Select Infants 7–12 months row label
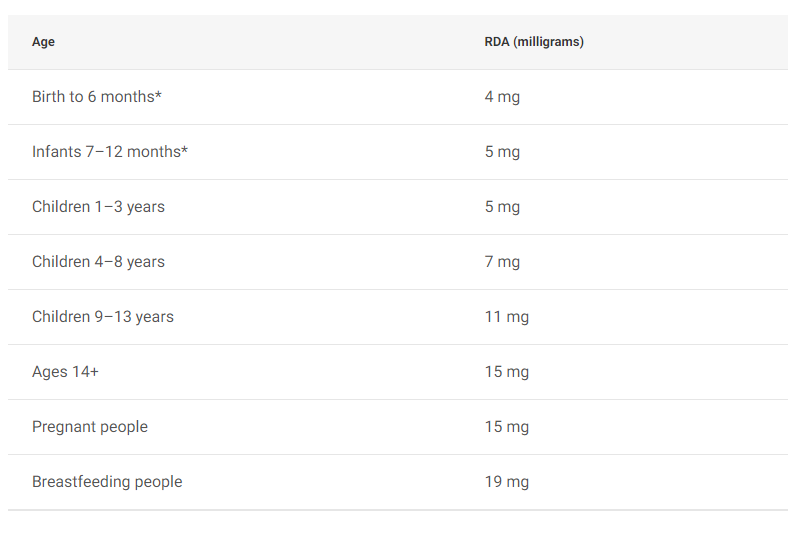The width and height of the screenshot is (803, 533). point(110,152)
